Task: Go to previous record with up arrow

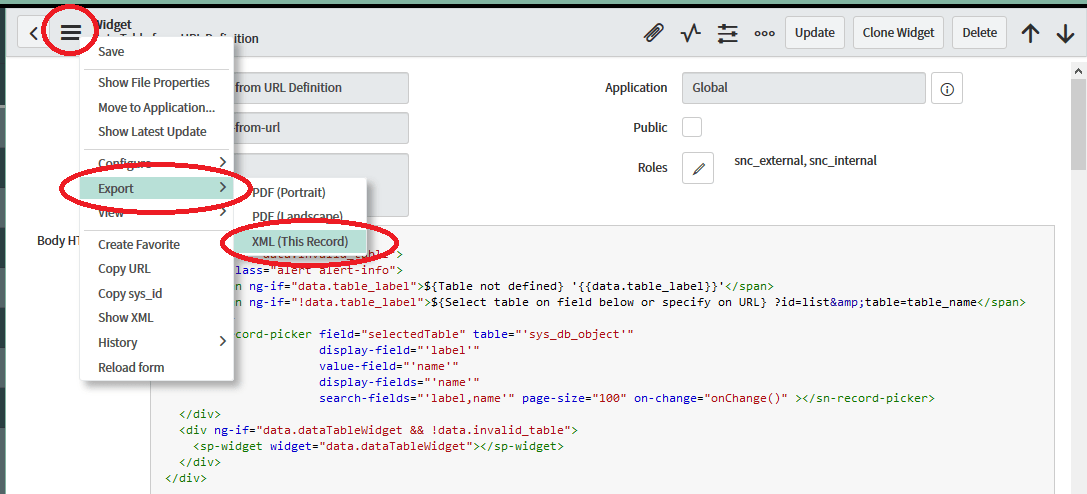Action: (x=1030, y=33)
